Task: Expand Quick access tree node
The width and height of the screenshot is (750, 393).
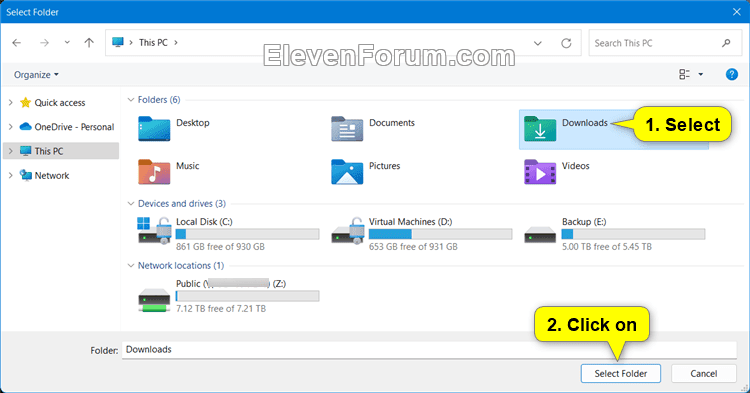Action: point(11,102)
